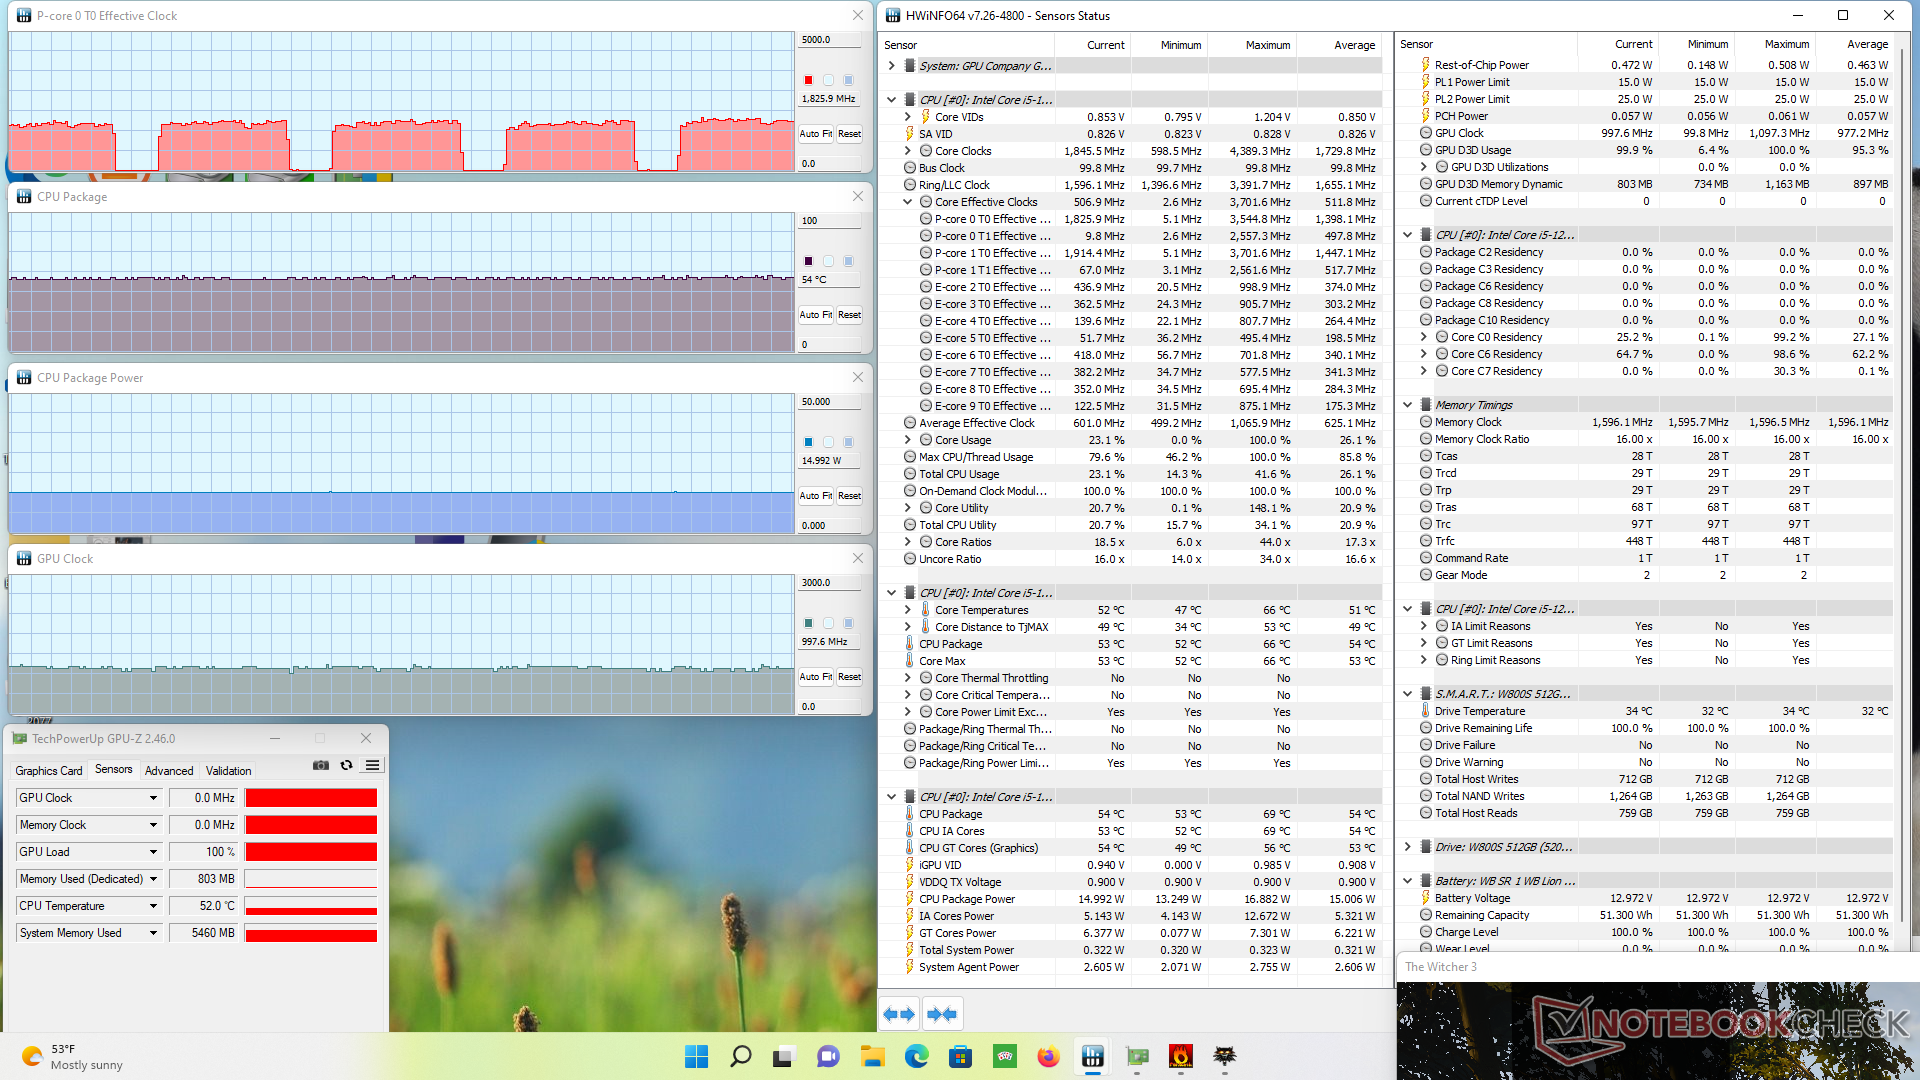Open the CPU Temperature sensor dropdown
This screenshot has height=1080, width=1920.
pyautogui.click(x=153, y=906)
